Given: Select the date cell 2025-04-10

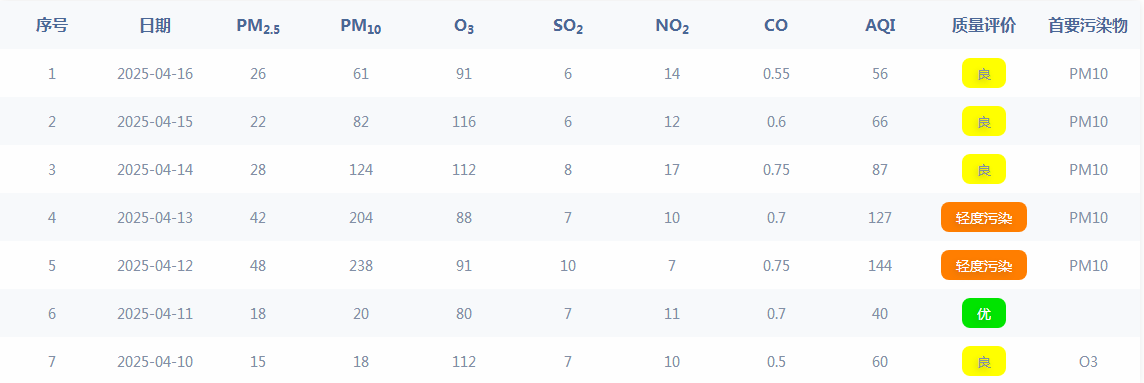Looking at the screenshot, I should point(155,362).
